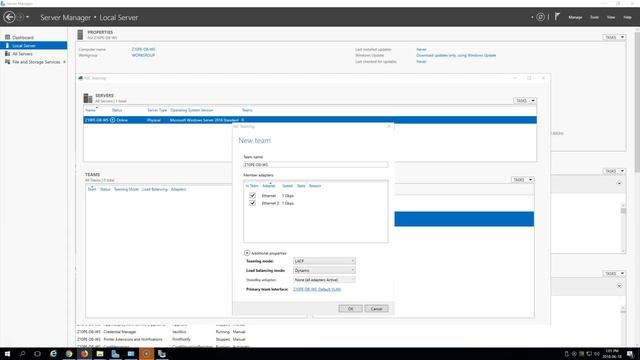Sort the Teams list by Teaming Mode column
640x360 pixels.
pyautogui.click(x=126, y=189)
